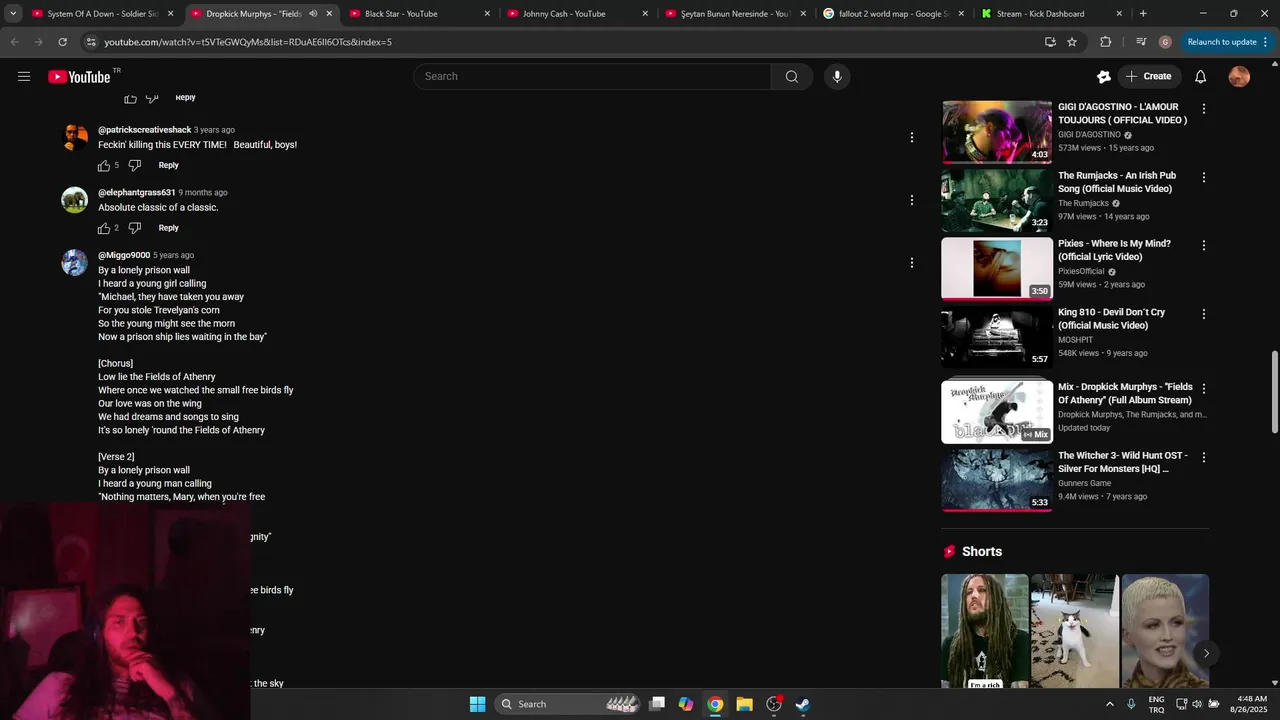Show next Shorts with arrow button
This screenshot has width=1280, height=720.
tap(1206, 653)
